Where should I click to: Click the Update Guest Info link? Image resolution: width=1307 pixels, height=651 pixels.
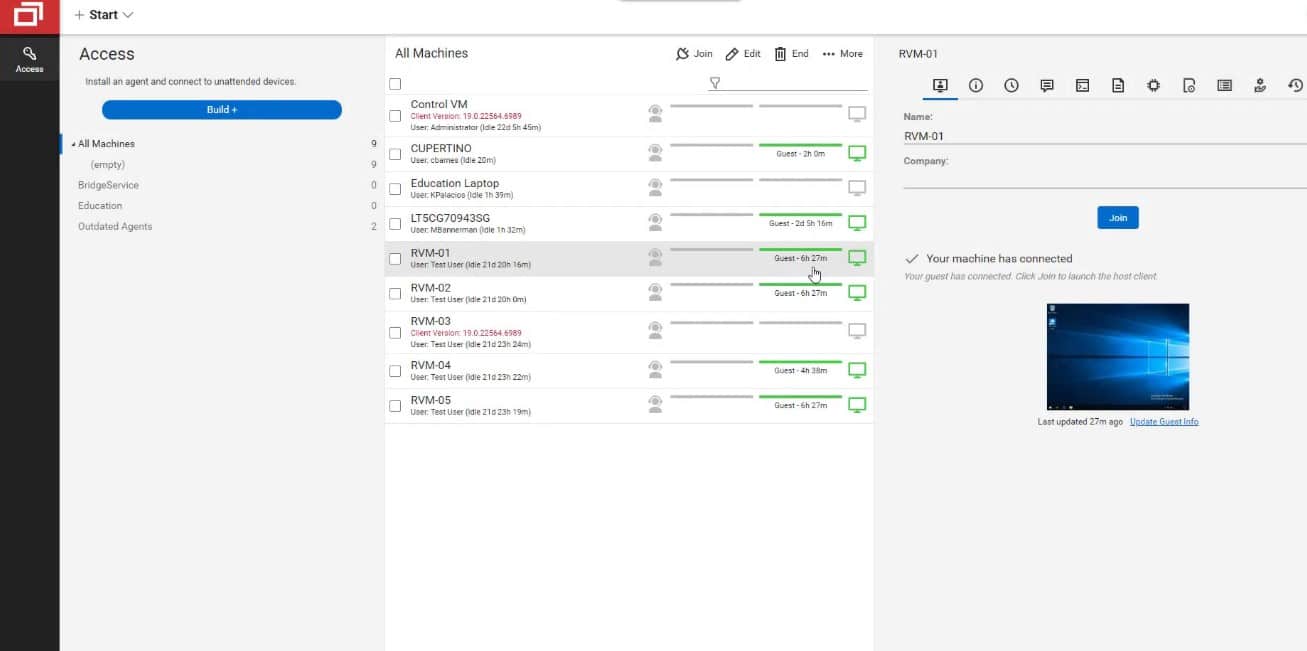tap(1164, 422)
